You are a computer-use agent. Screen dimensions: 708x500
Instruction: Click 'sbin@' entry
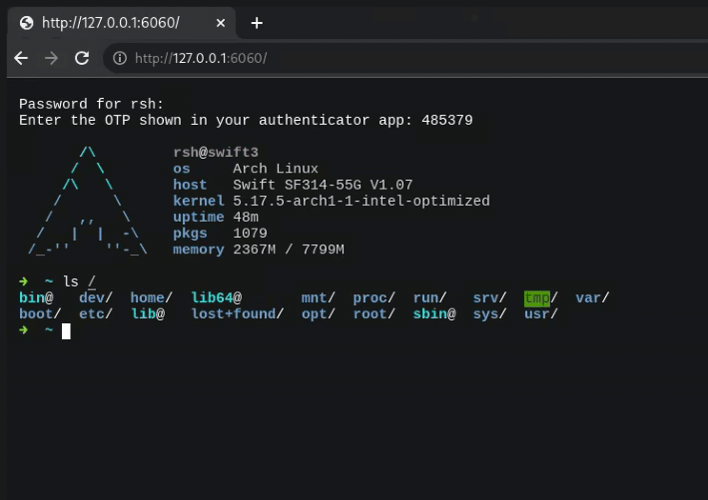434,314
